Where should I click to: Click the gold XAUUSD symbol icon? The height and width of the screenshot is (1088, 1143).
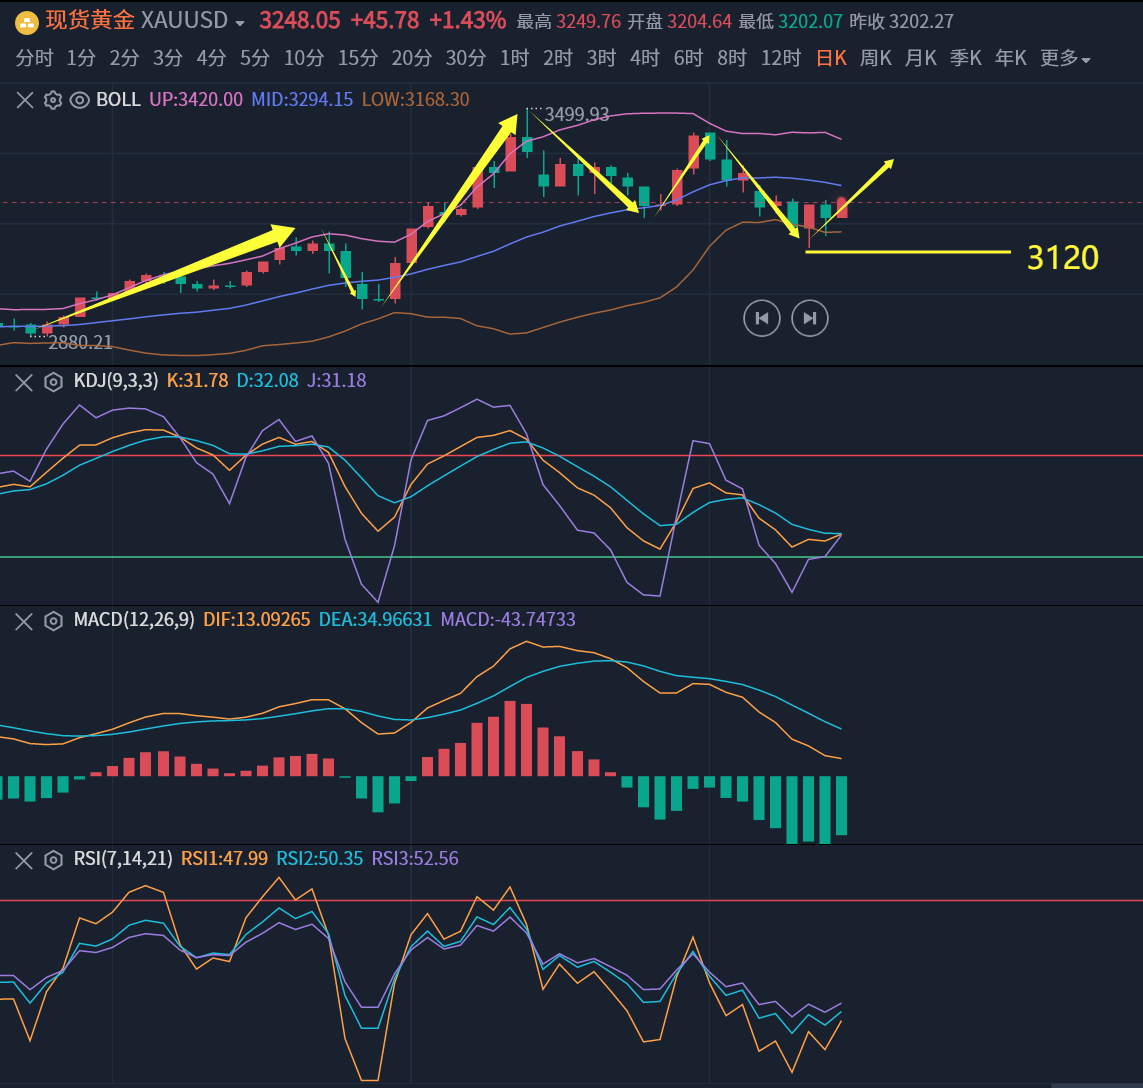[27, 22]
